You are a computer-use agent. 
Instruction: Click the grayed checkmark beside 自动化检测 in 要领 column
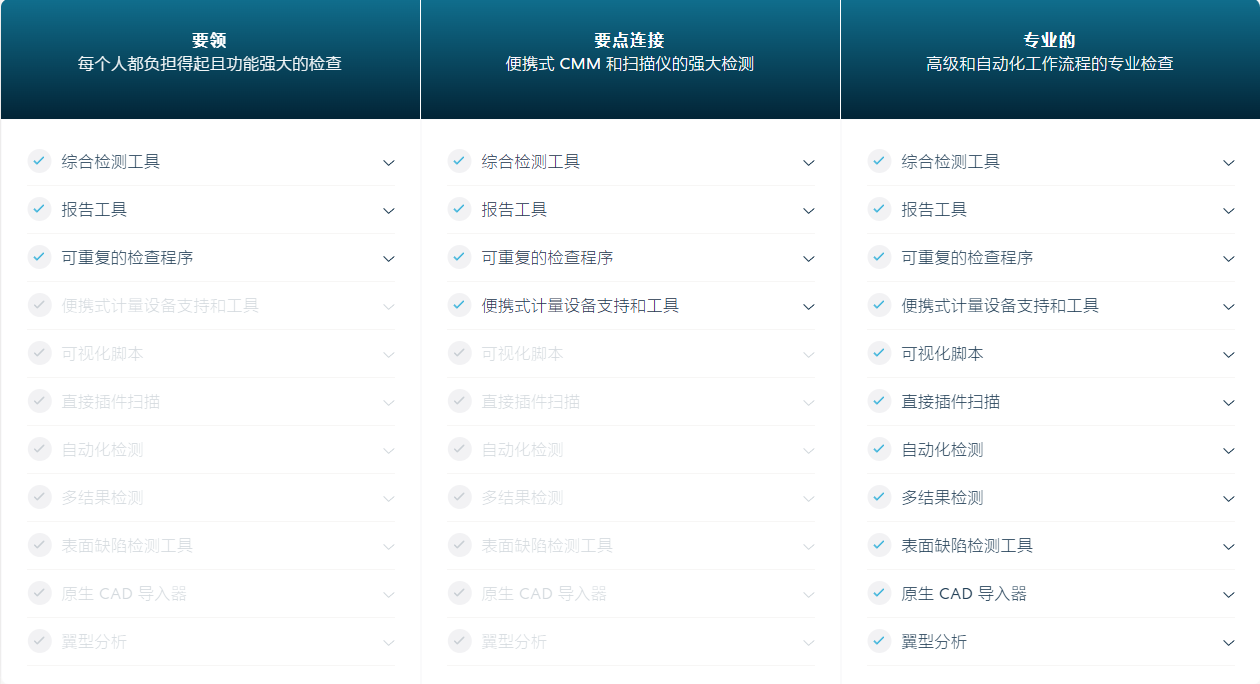[40, 450]
